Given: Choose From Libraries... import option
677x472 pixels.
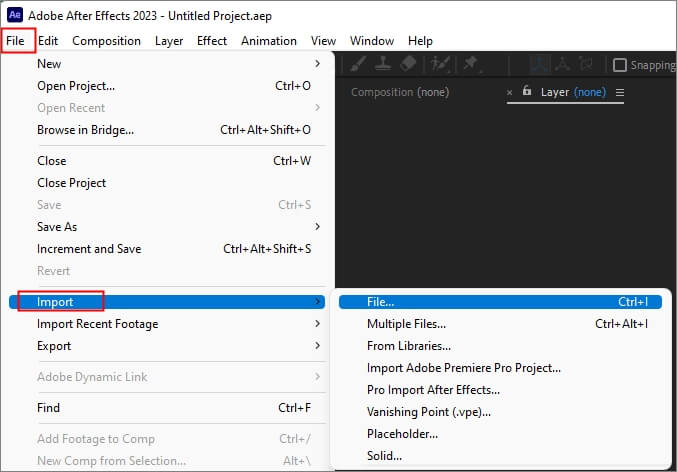Looking at the screenshot, I should coord(500,346).
